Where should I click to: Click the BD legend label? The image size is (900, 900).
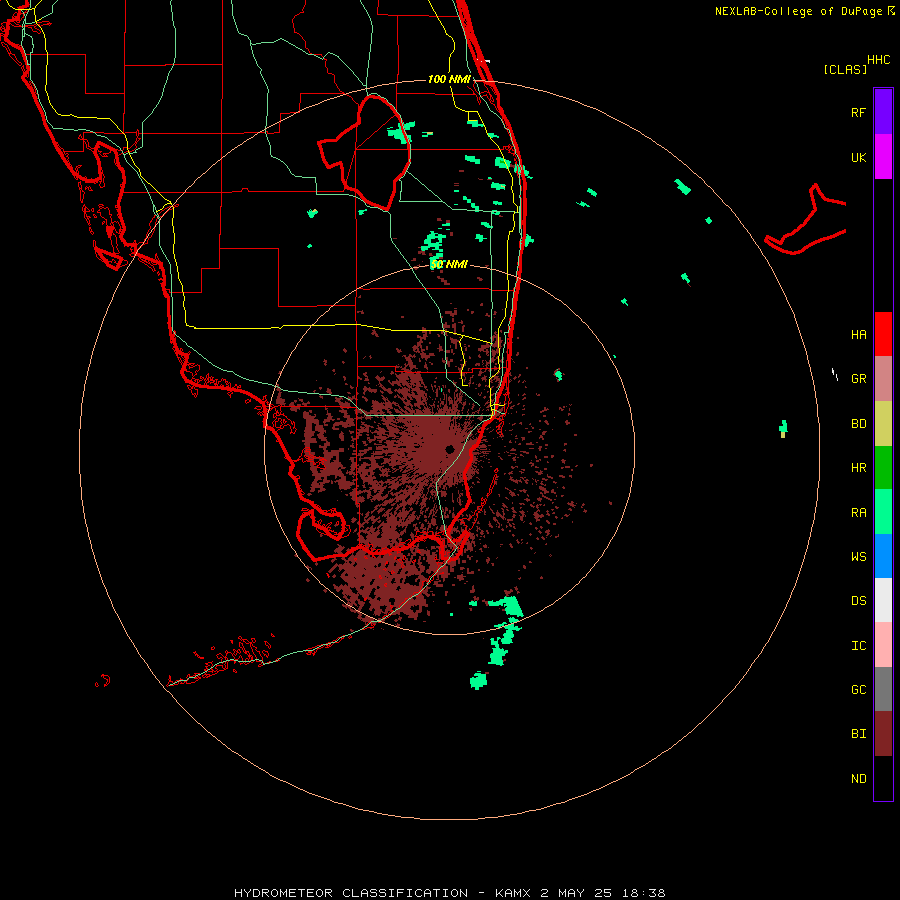[859, 424]
